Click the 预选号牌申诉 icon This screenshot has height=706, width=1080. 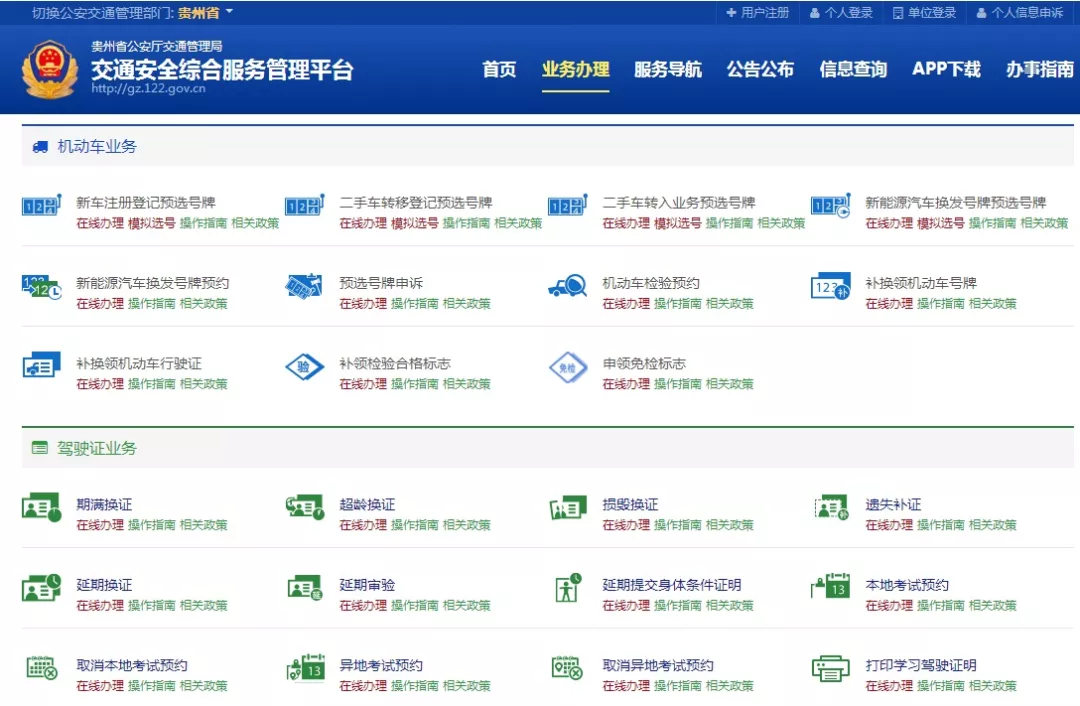[304, 286]
